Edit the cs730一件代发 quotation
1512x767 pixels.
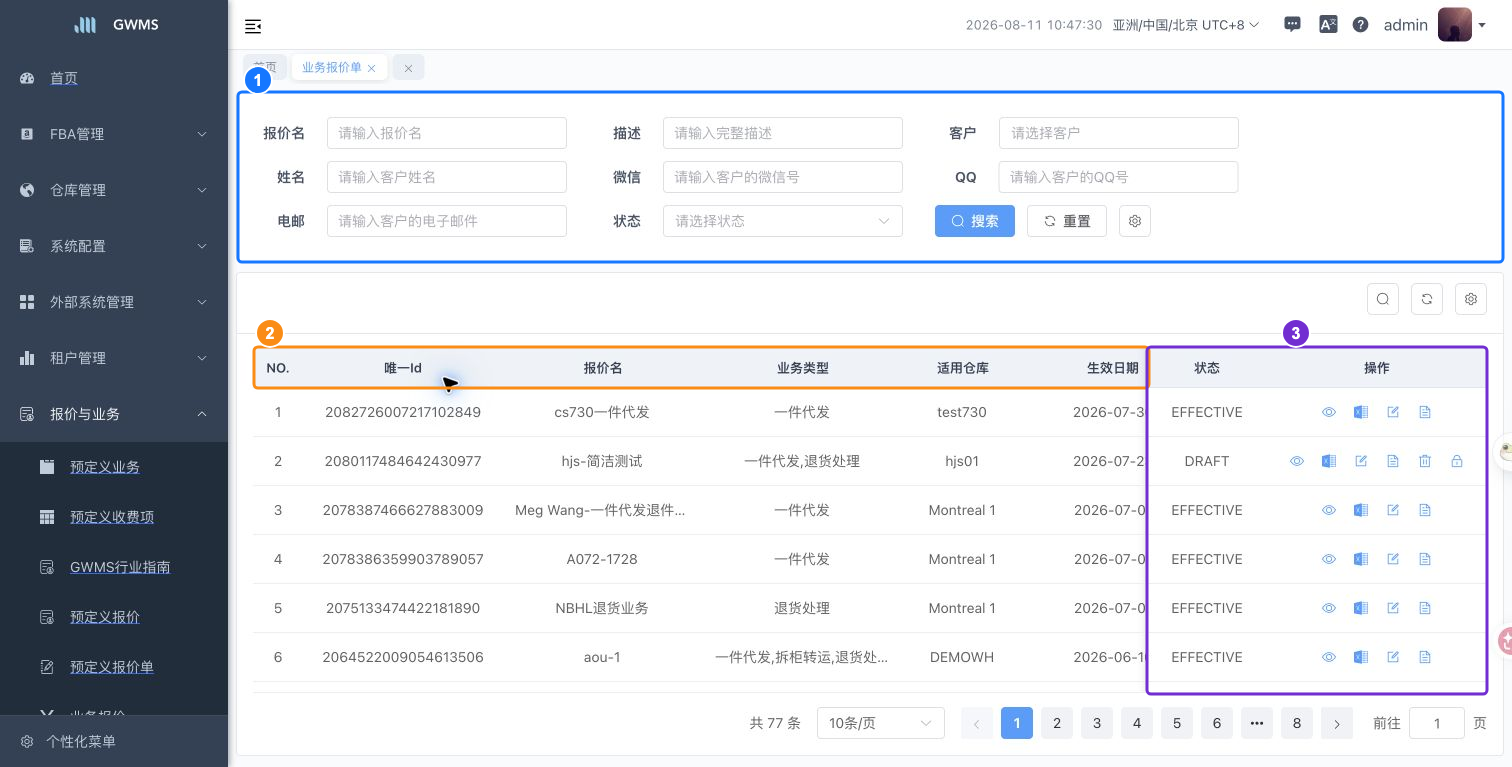pyautogui.click(x=1393, y=412)
